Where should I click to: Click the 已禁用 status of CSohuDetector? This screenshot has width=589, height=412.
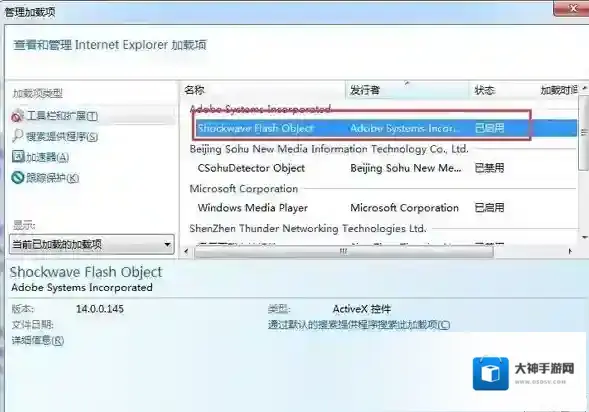coord(489,168)
